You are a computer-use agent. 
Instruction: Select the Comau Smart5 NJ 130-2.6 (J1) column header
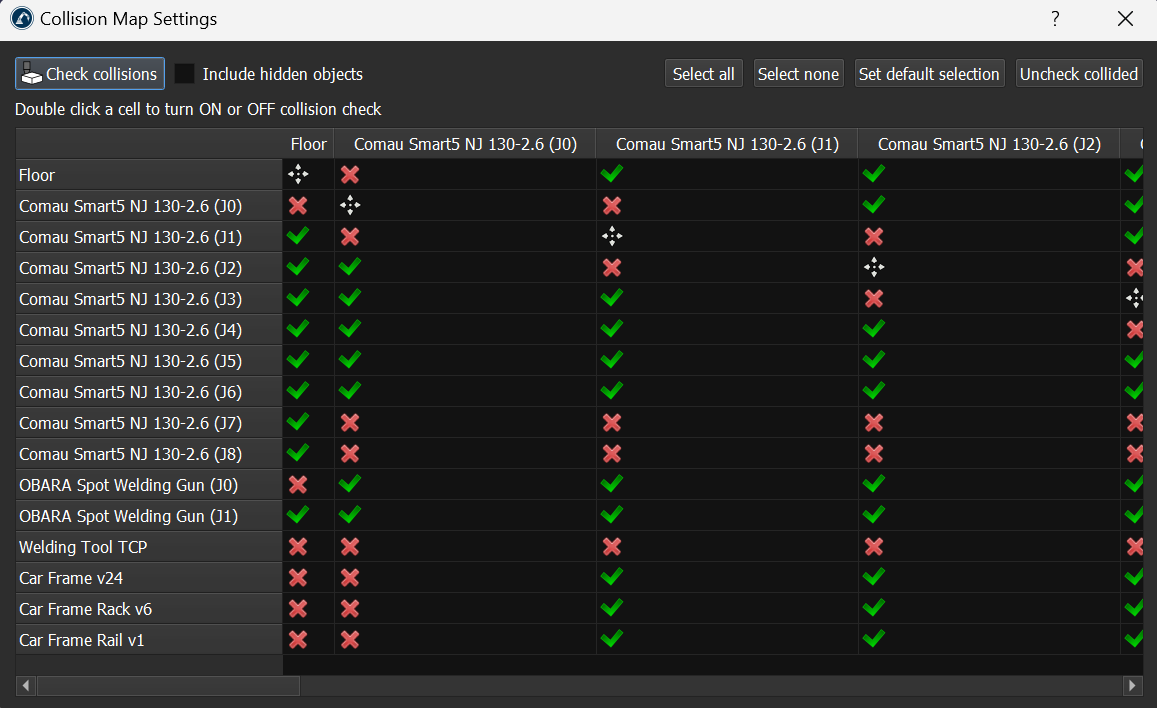(x=727, y=145)
